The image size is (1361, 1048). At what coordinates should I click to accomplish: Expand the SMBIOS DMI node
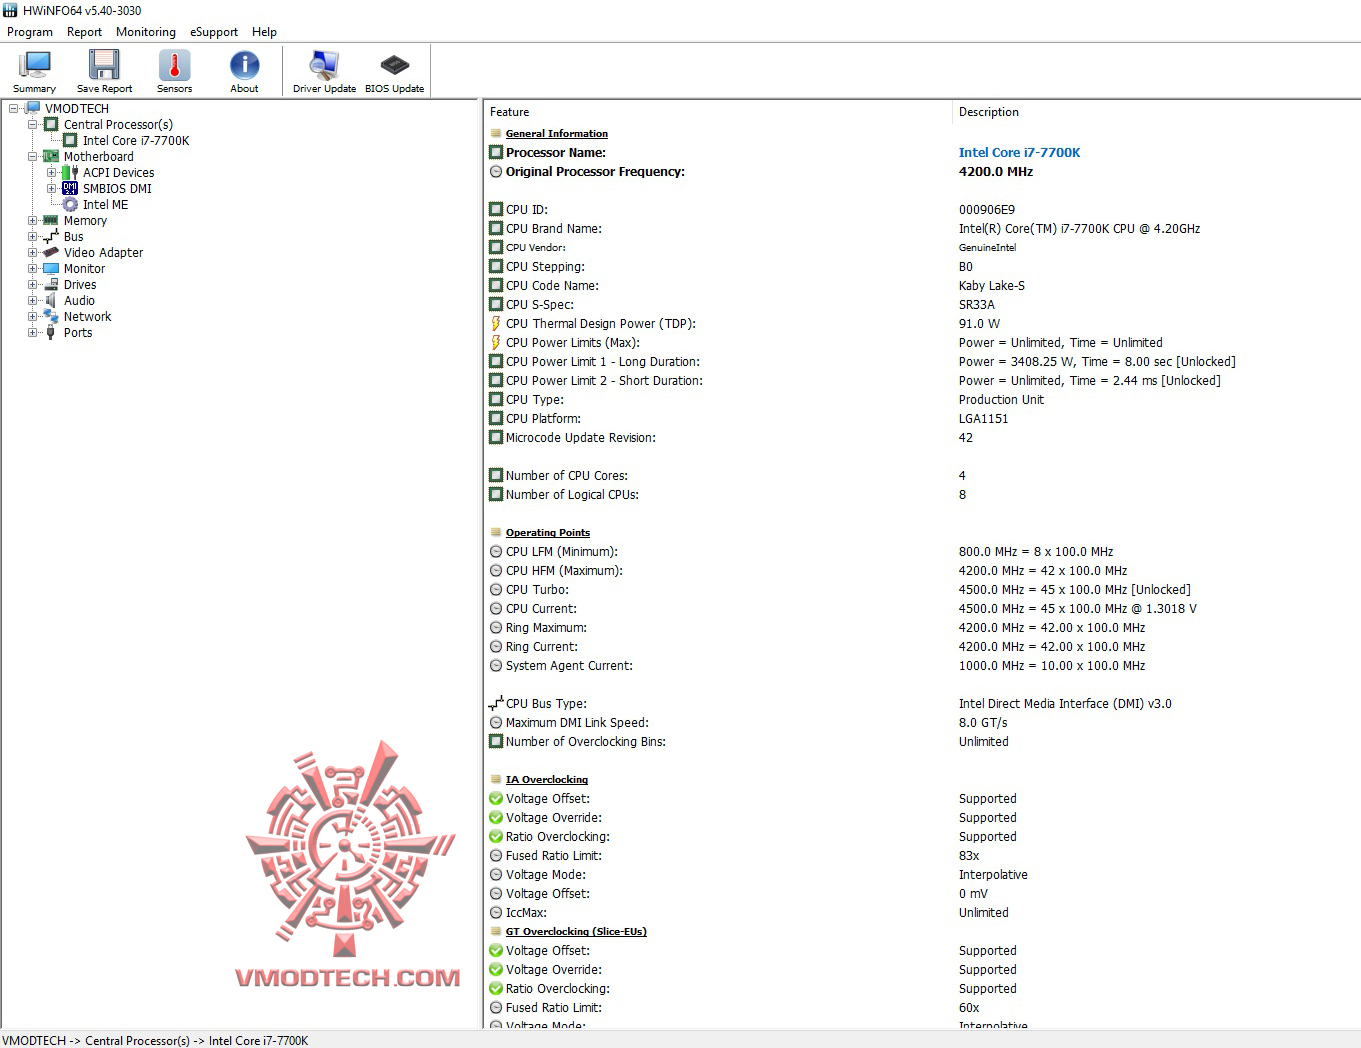[x=51, y=188]
